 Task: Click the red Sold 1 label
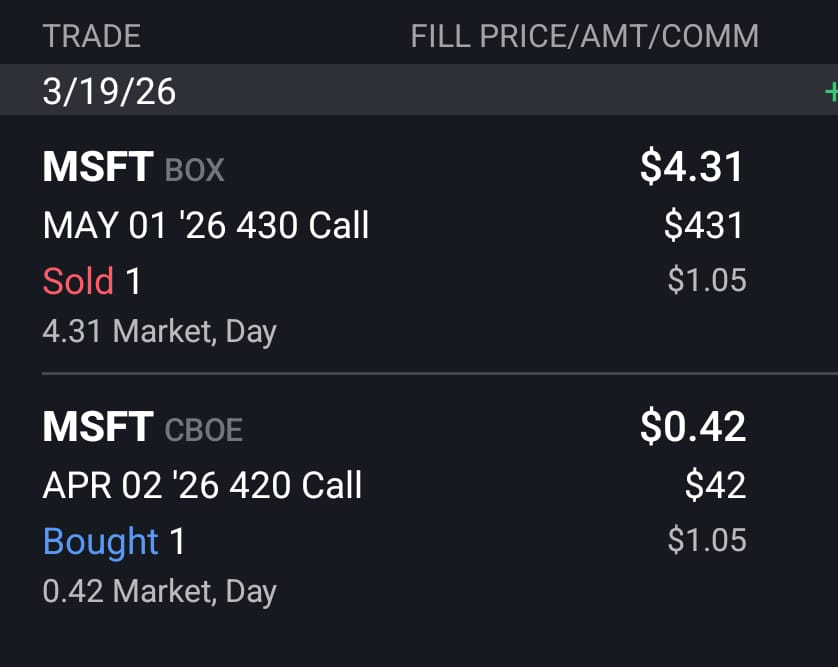point(92,281)
